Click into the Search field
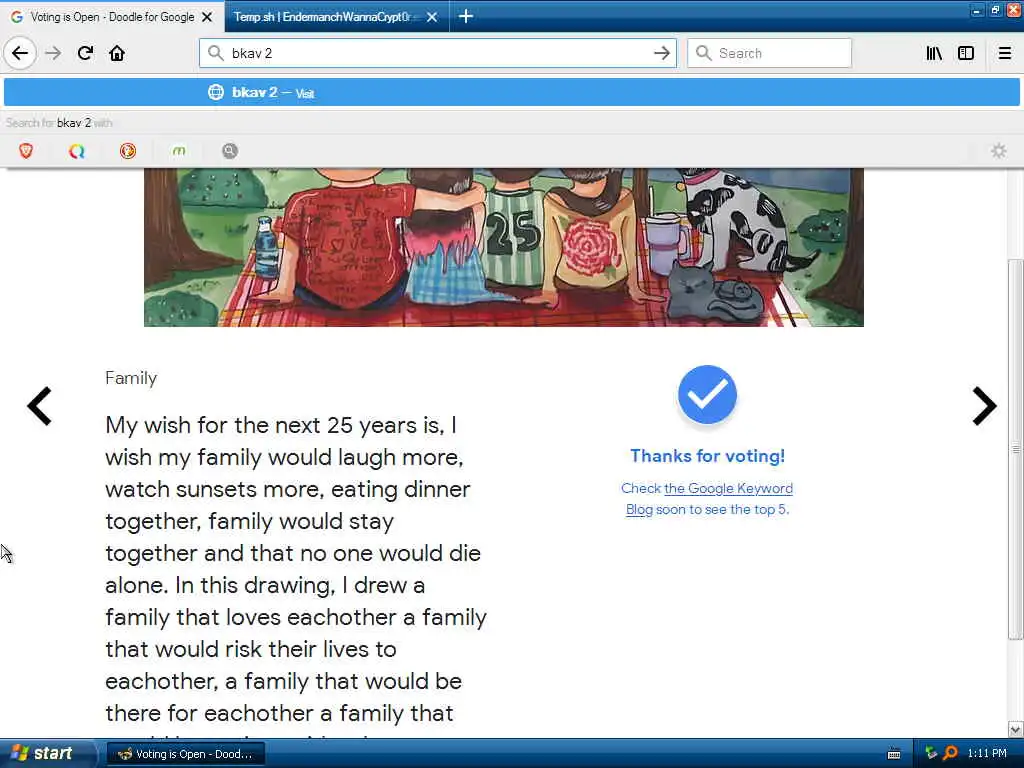This screenshot has height=768, width=1024. (x=769, y=53)
